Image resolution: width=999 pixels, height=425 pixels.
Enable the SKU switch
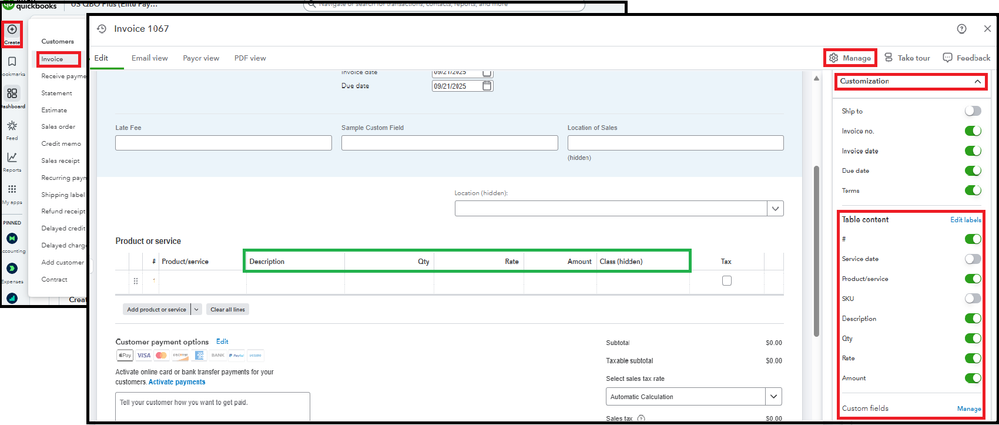pos(973,298)
